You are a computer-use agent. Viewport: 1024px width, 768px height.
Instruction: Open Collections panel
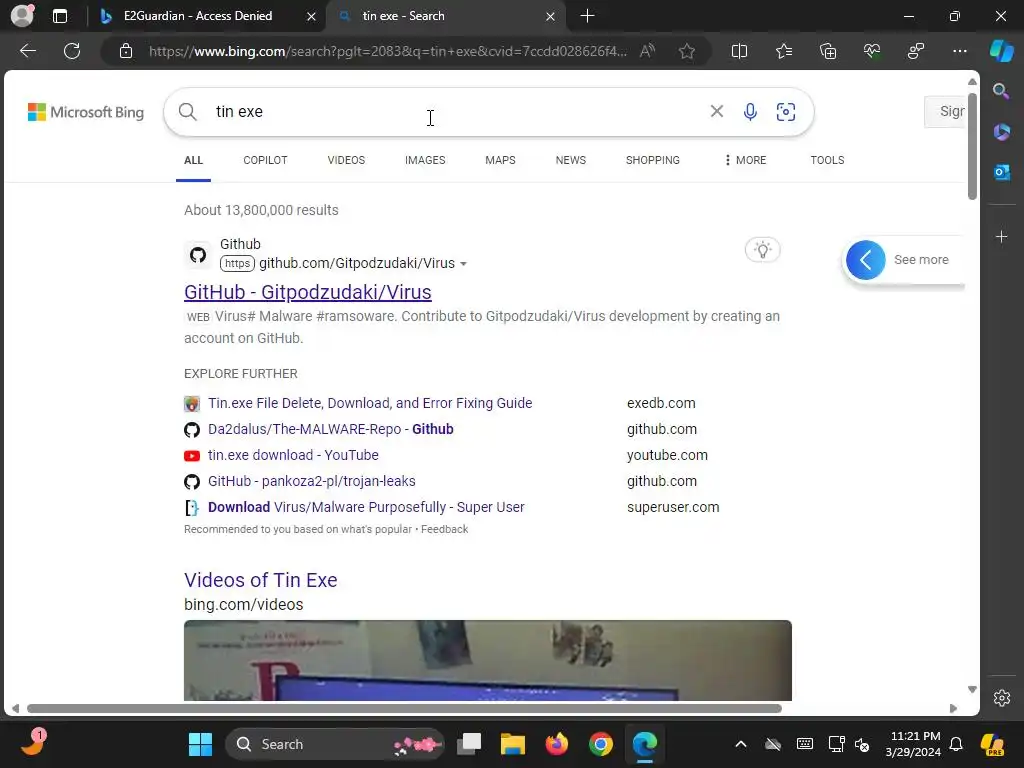(x=828, y=51)
